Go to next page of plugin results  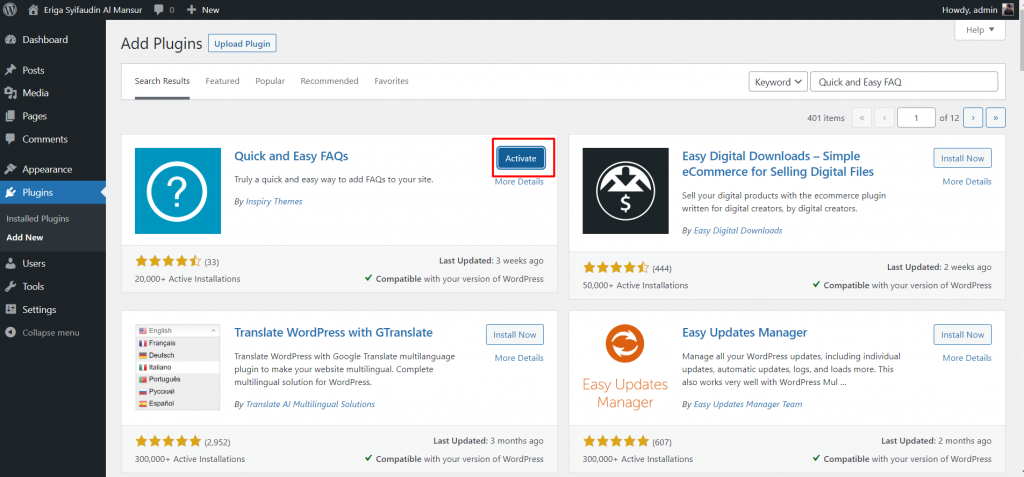coord(973,118)
